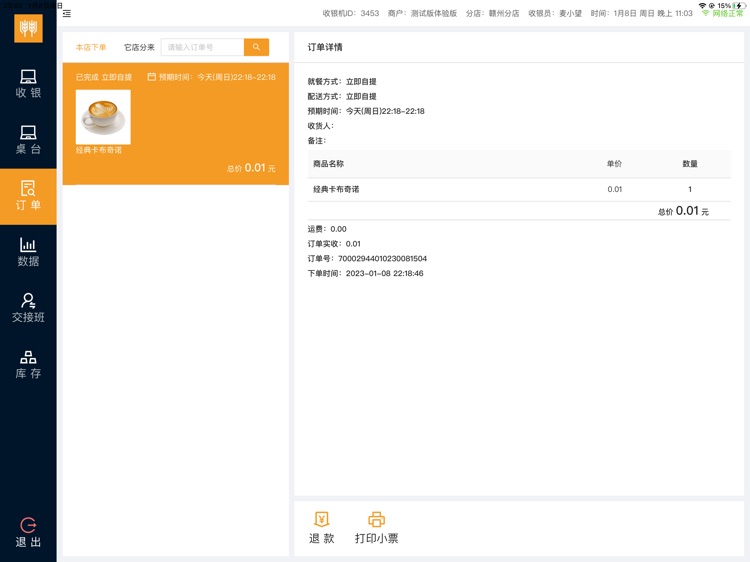Screen dimensions: 750x562
Task: Click 预期时间 line in order details
Action: coord(366,111)
